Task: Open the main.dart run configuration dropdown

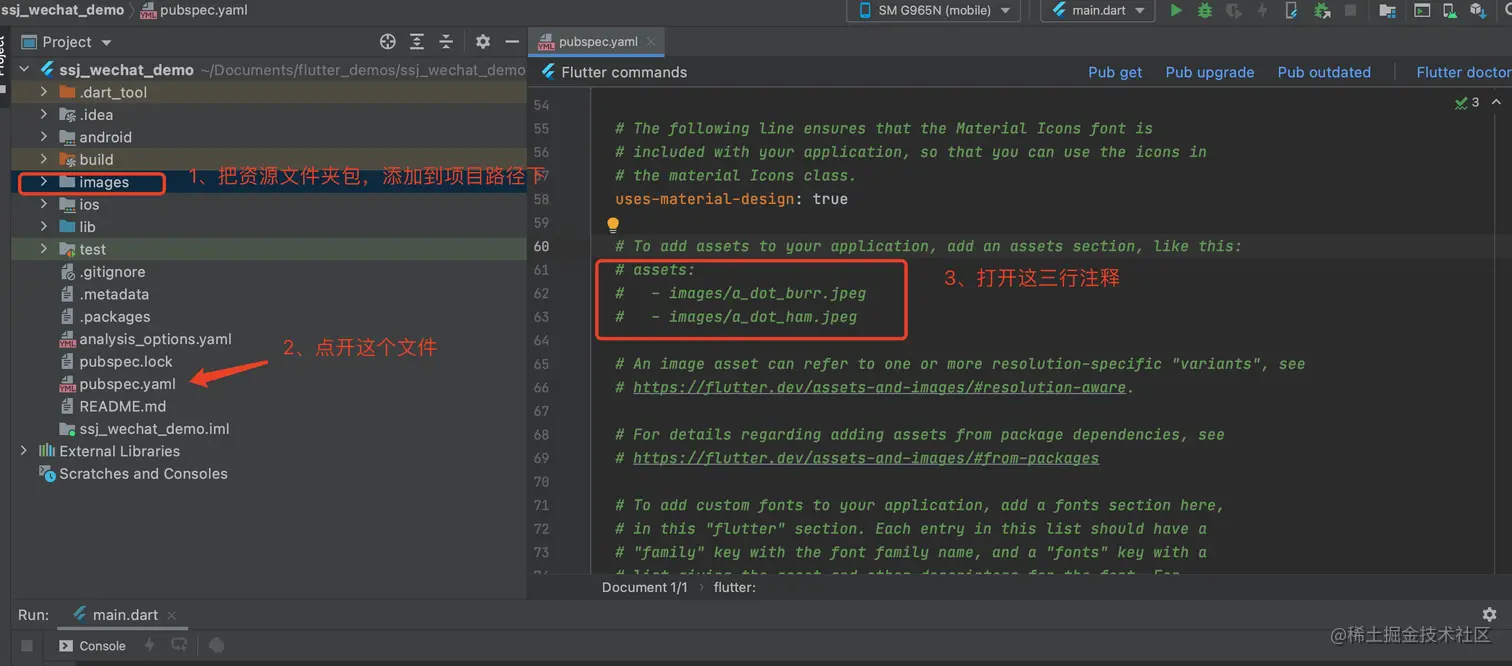Action: [x=1097, y=10]
